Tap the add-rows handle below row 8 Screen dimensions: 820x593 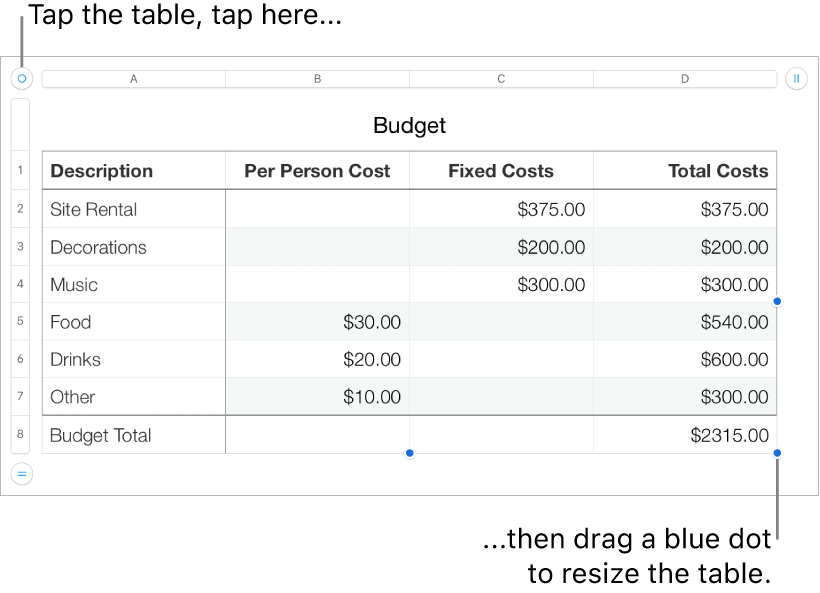[x=21, y=471]
